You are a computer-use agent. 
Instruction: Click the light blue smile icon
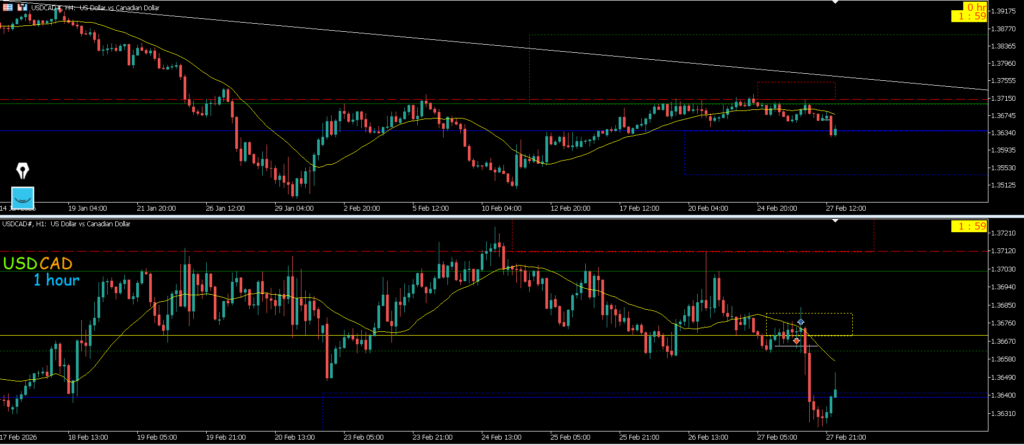(22, 197)
